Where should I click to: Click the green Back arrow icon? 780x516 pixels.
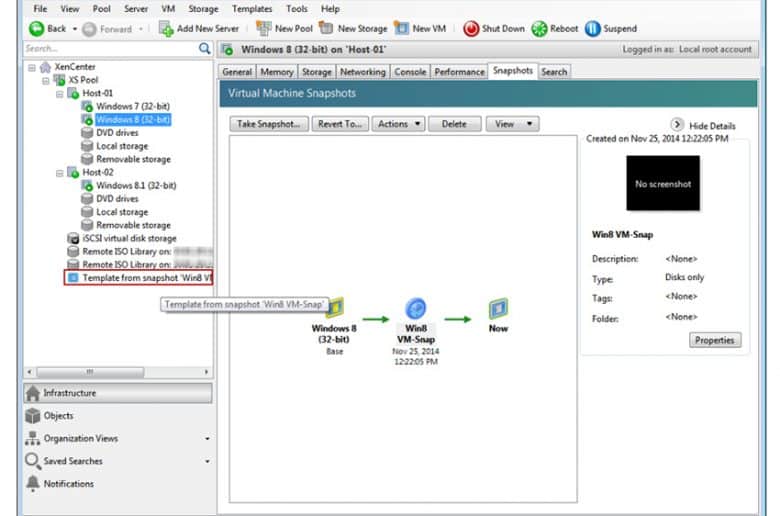tap(36, 29)
